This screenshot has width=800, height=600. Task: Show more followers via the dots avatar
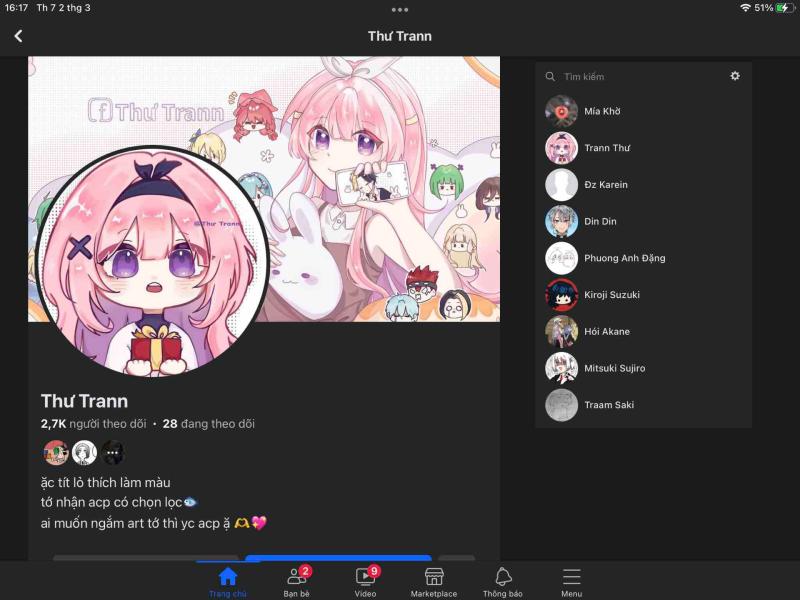pyautogui.click(x=113, y=453)
